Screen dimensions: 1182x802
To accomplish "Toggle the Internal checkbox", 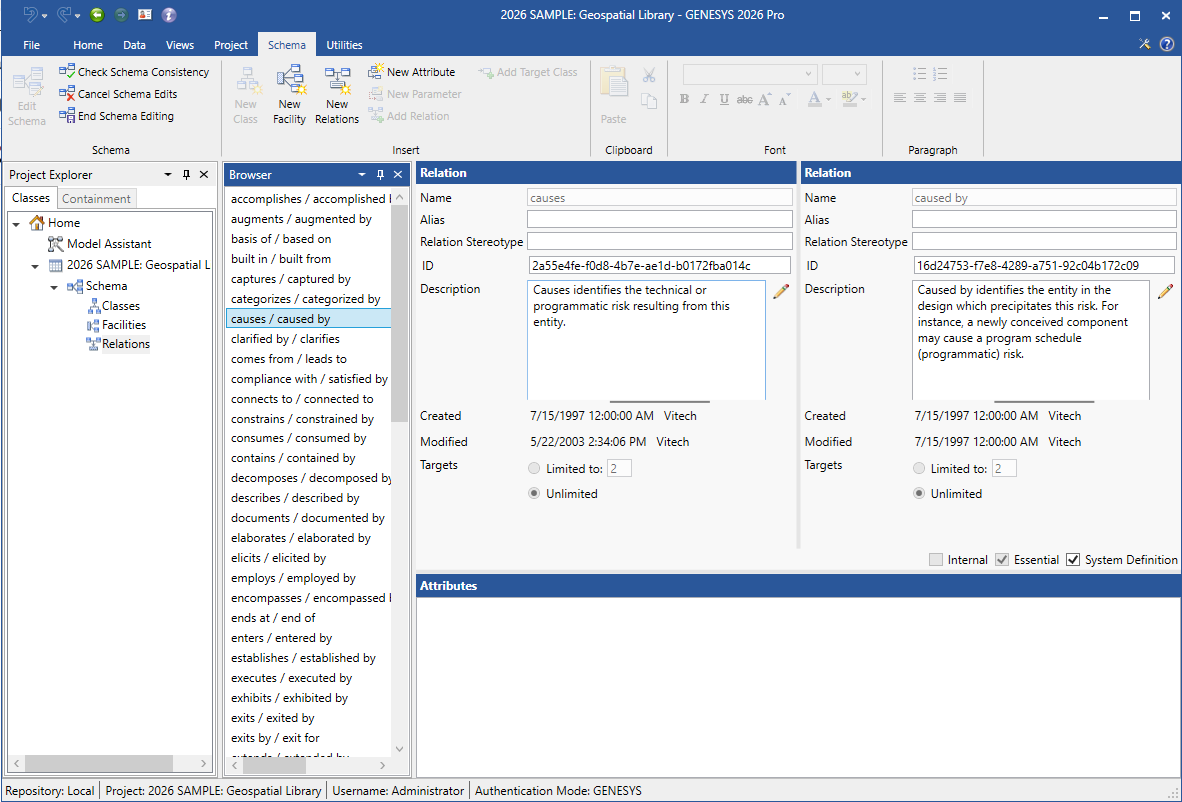I will tap(936, 560).
